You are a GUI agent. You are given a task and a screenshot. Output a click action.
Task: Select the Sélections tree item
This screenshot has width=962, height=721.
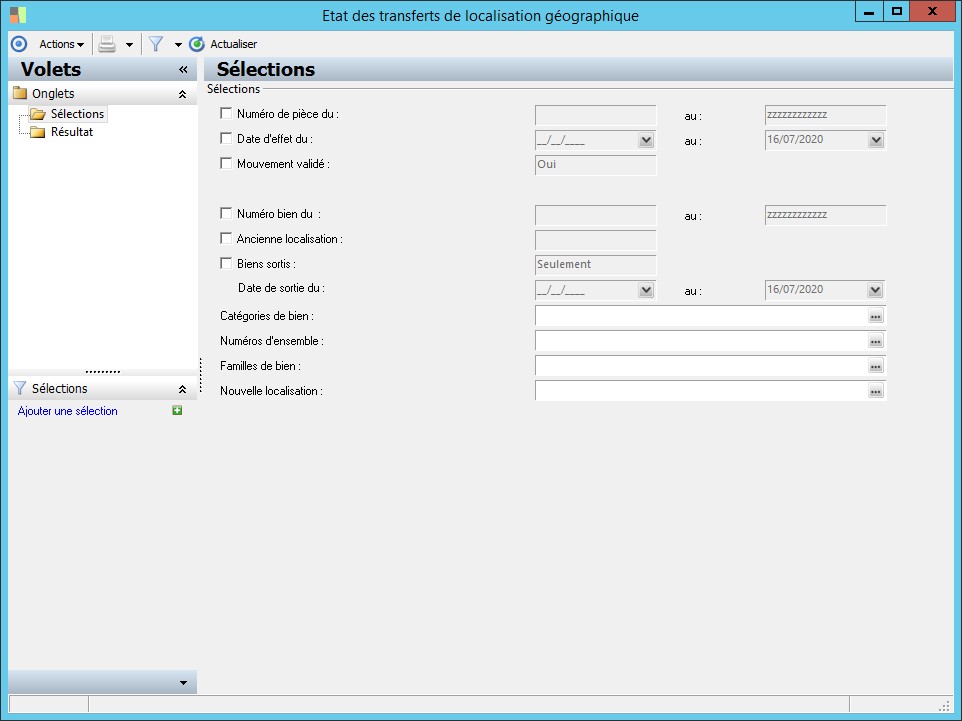point(77,114)
